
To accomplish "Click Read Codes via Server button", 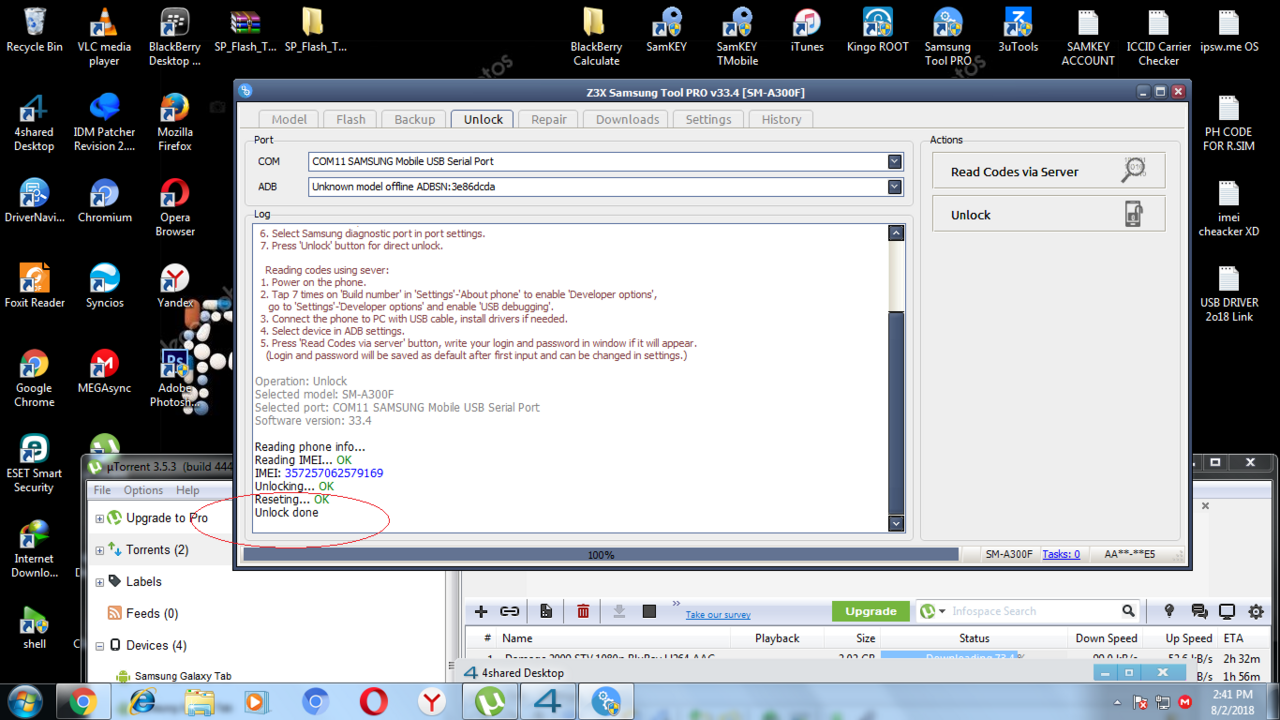I will pos(1049,171).
